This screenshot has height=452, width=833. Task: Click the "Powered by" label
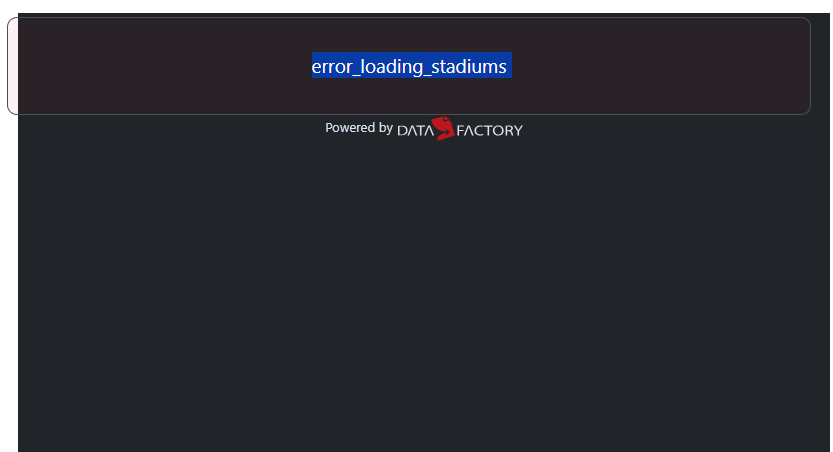click(359, 128)
